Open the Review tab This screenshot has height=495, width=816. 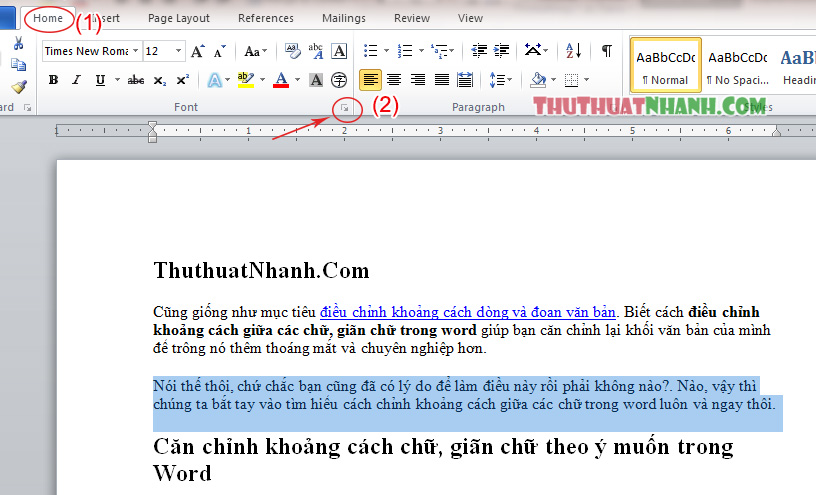pos(412,18)
